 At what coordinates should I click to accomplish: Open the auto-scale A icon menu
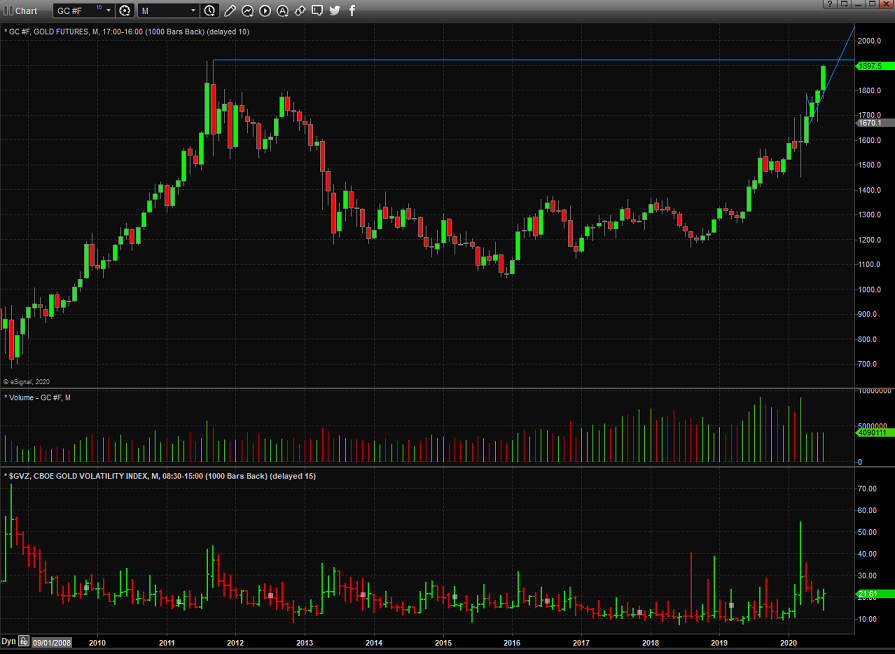[x=283, y=10]
